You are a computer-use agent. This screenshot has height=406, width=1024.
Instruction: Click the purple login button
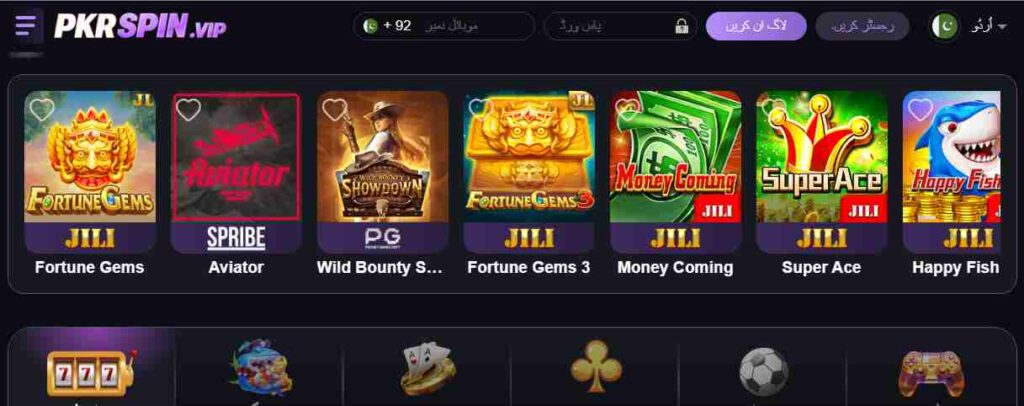pos(756,26)
